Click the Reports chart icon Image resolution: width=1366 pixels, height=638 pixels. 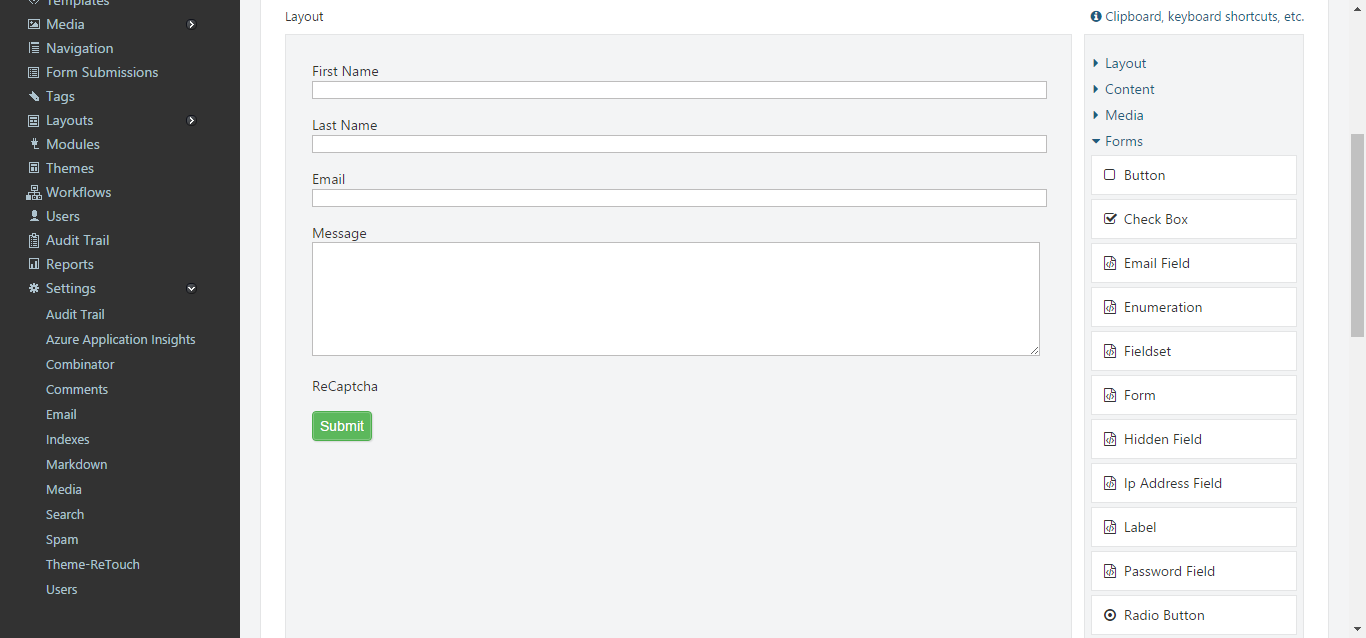click(x=34, y=264)
